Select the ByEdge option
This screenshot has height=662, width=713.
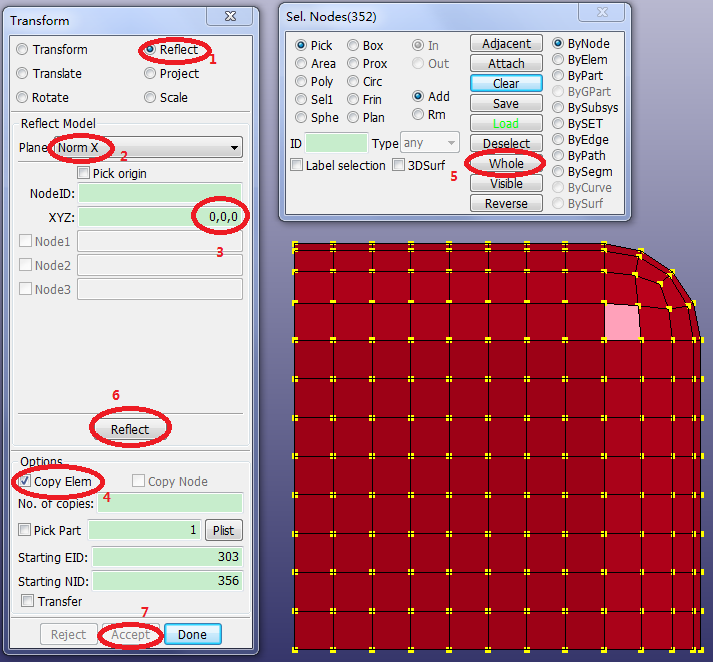click(558, 139)
